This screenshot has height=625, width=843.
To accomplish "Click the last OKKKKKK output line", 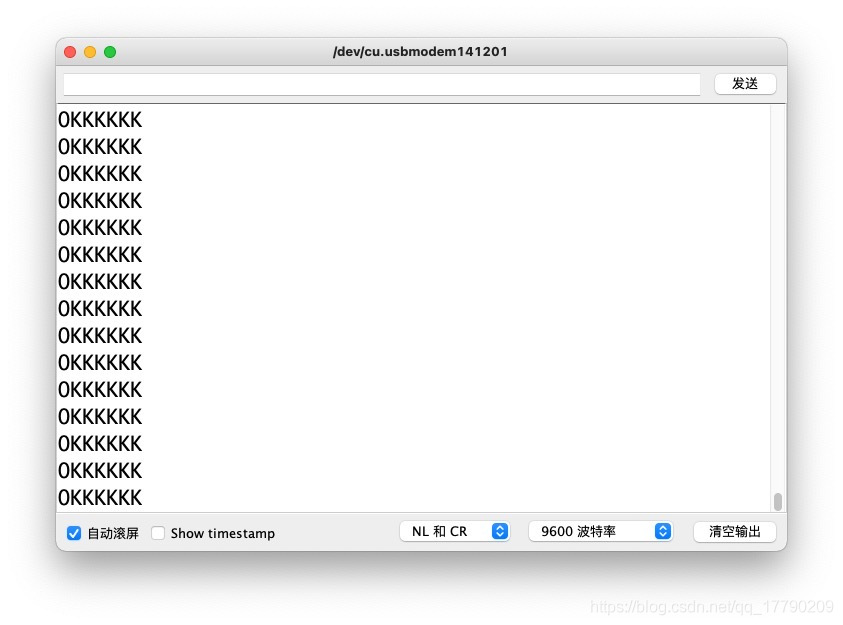I will pyautogui.click(x=100, y=498).
